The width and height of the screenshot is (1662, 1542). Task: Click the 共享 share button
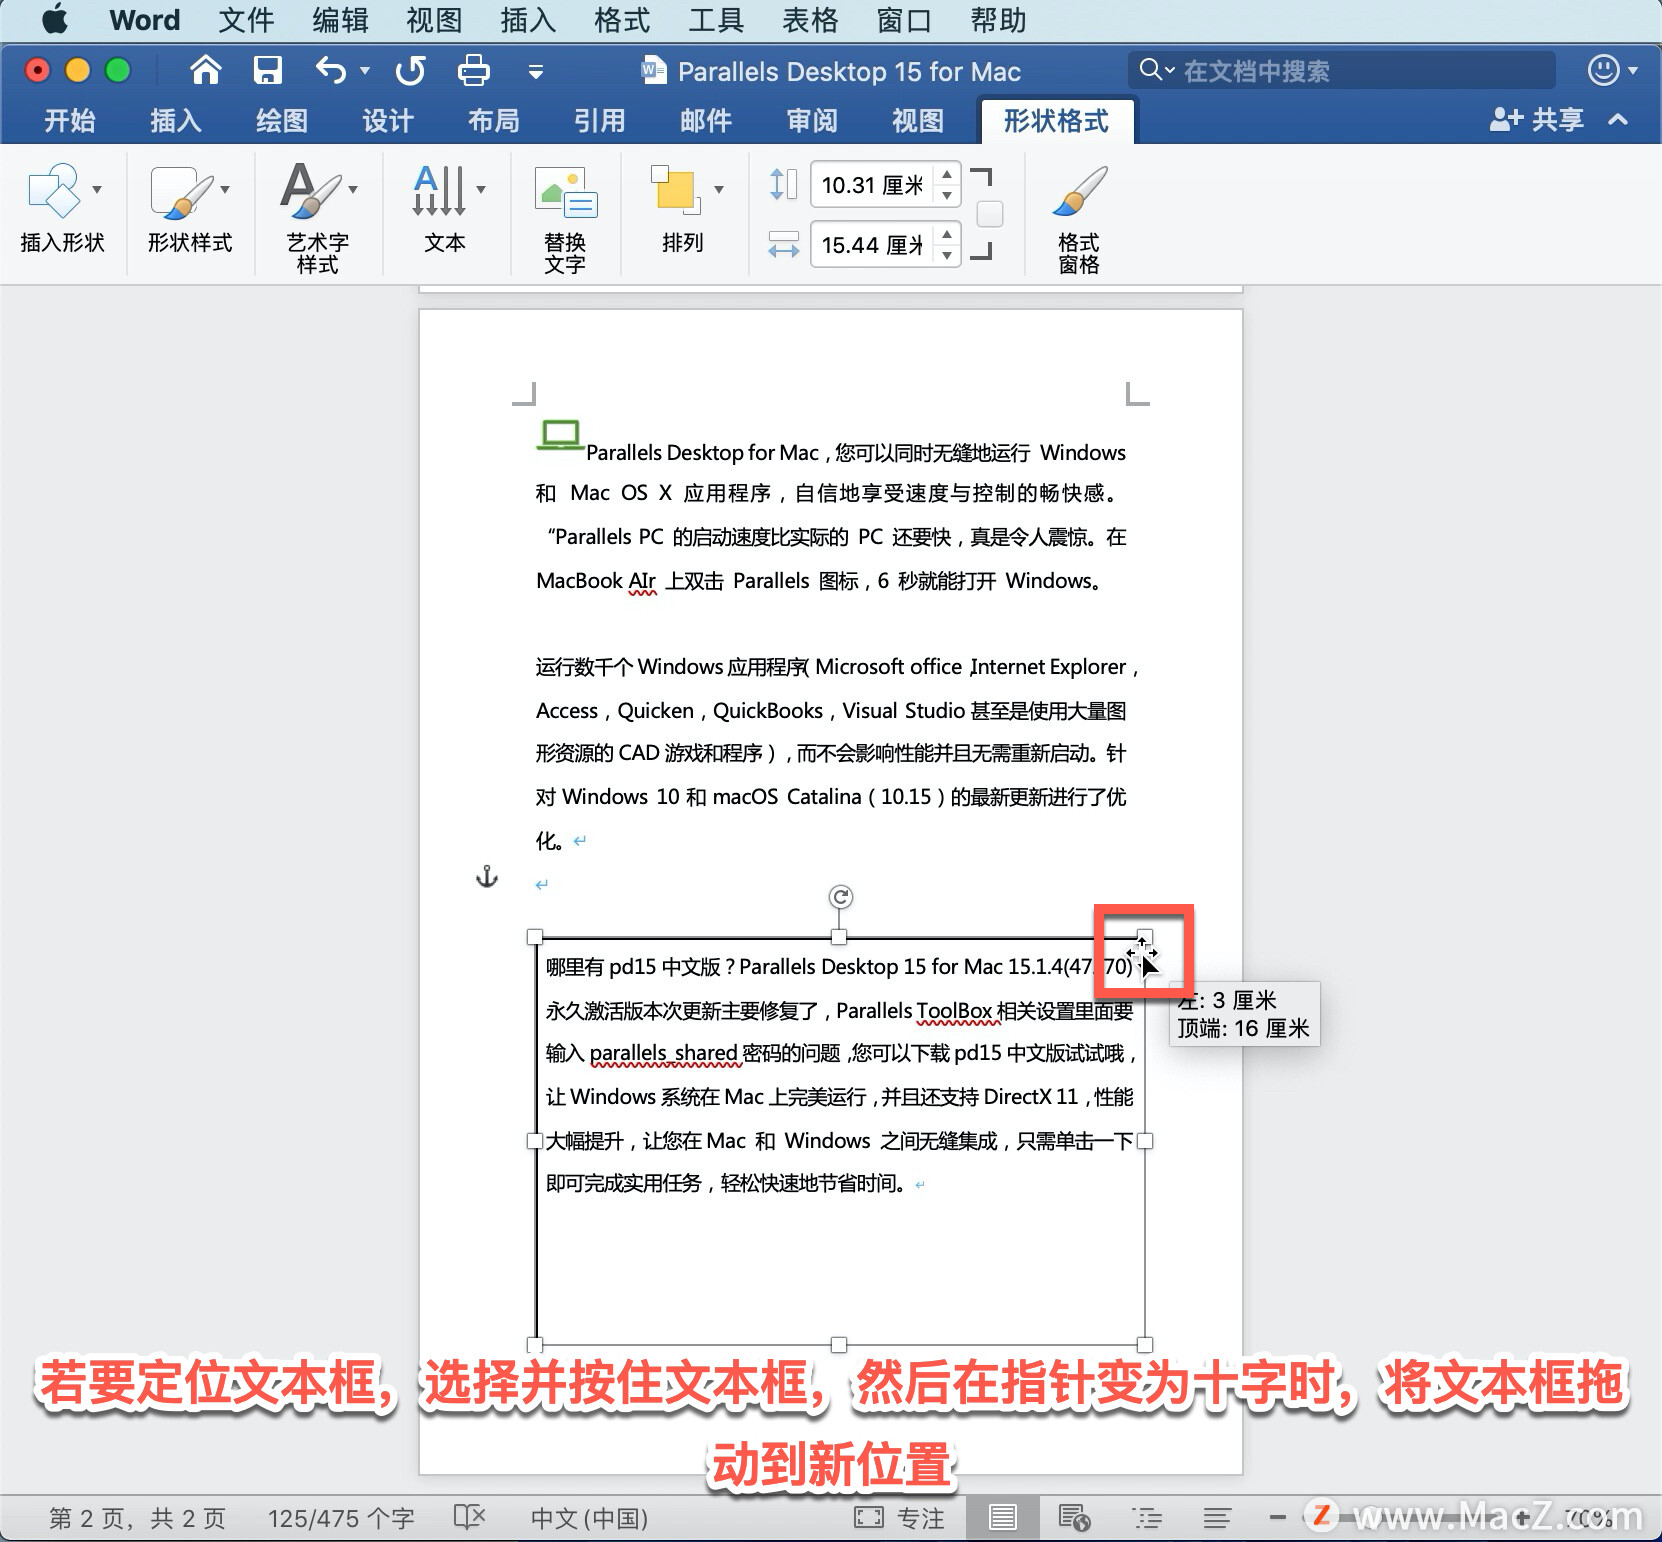tap(1537, 120)
